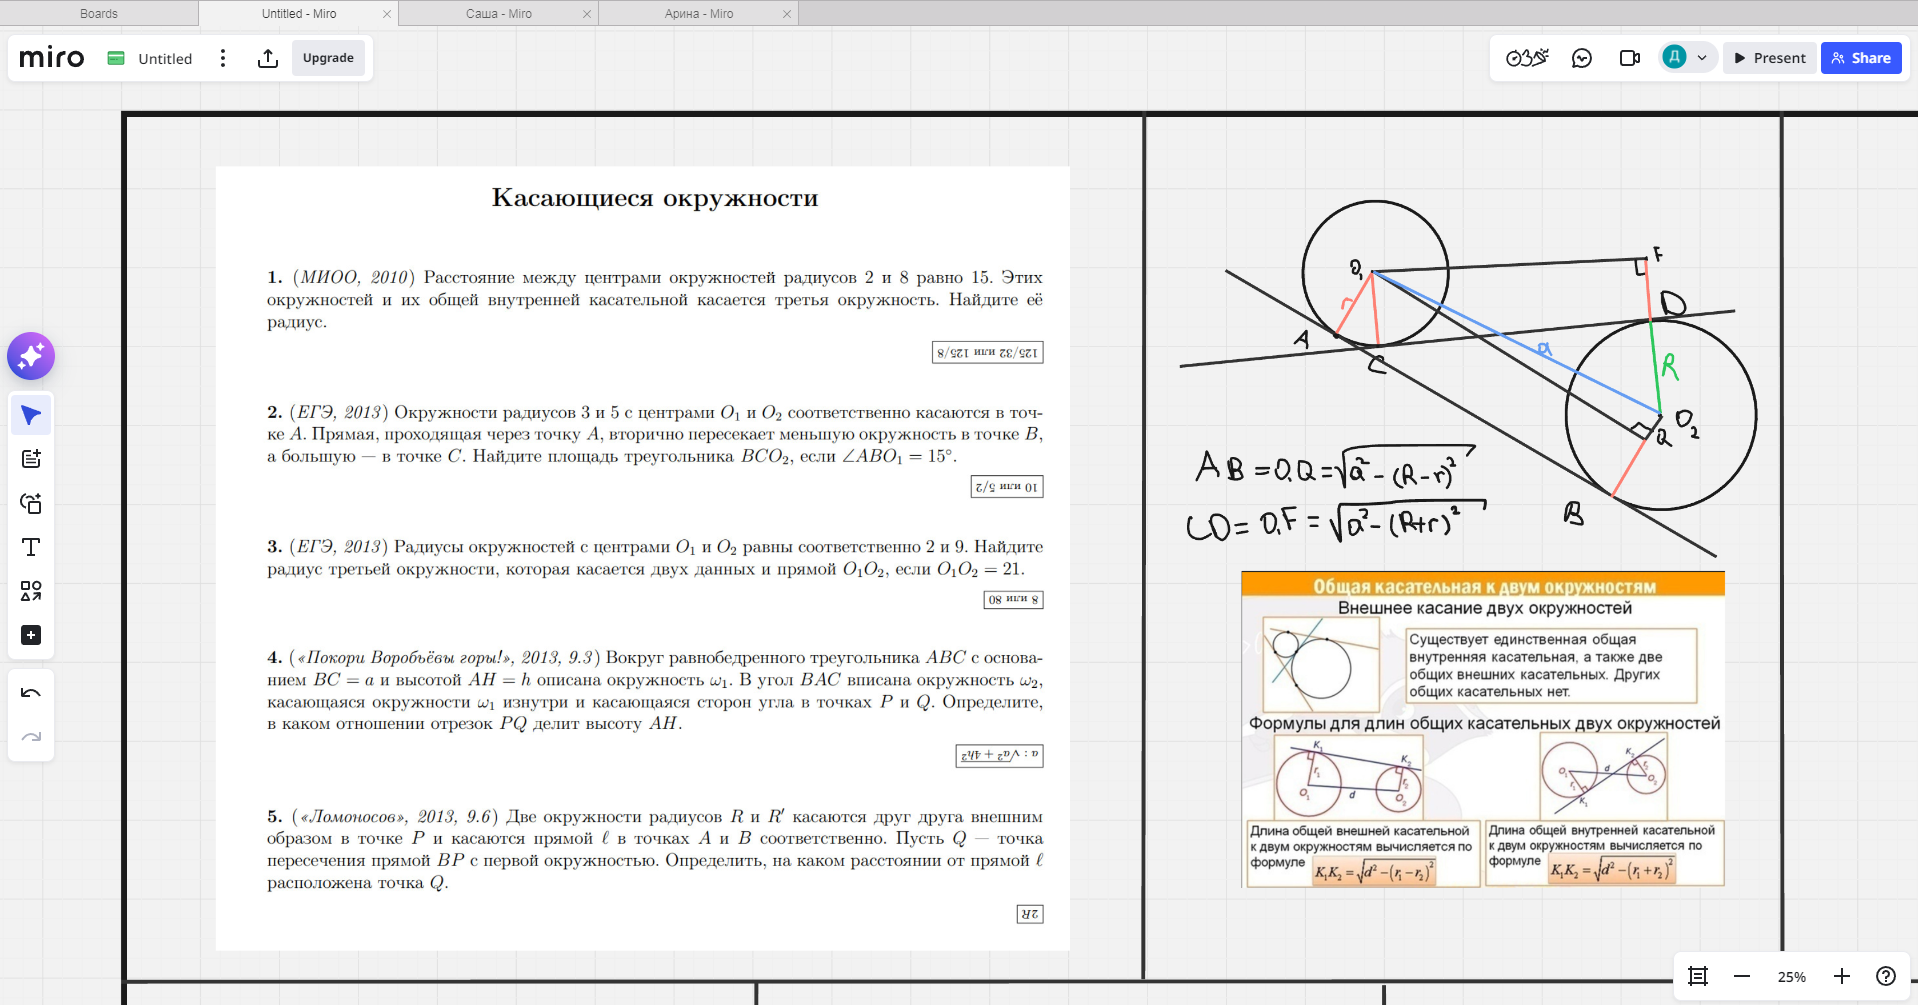This screenshot has width=1918, height=1005.
Task: Start a video call via the camera icon
Action: pos(1629,58)
